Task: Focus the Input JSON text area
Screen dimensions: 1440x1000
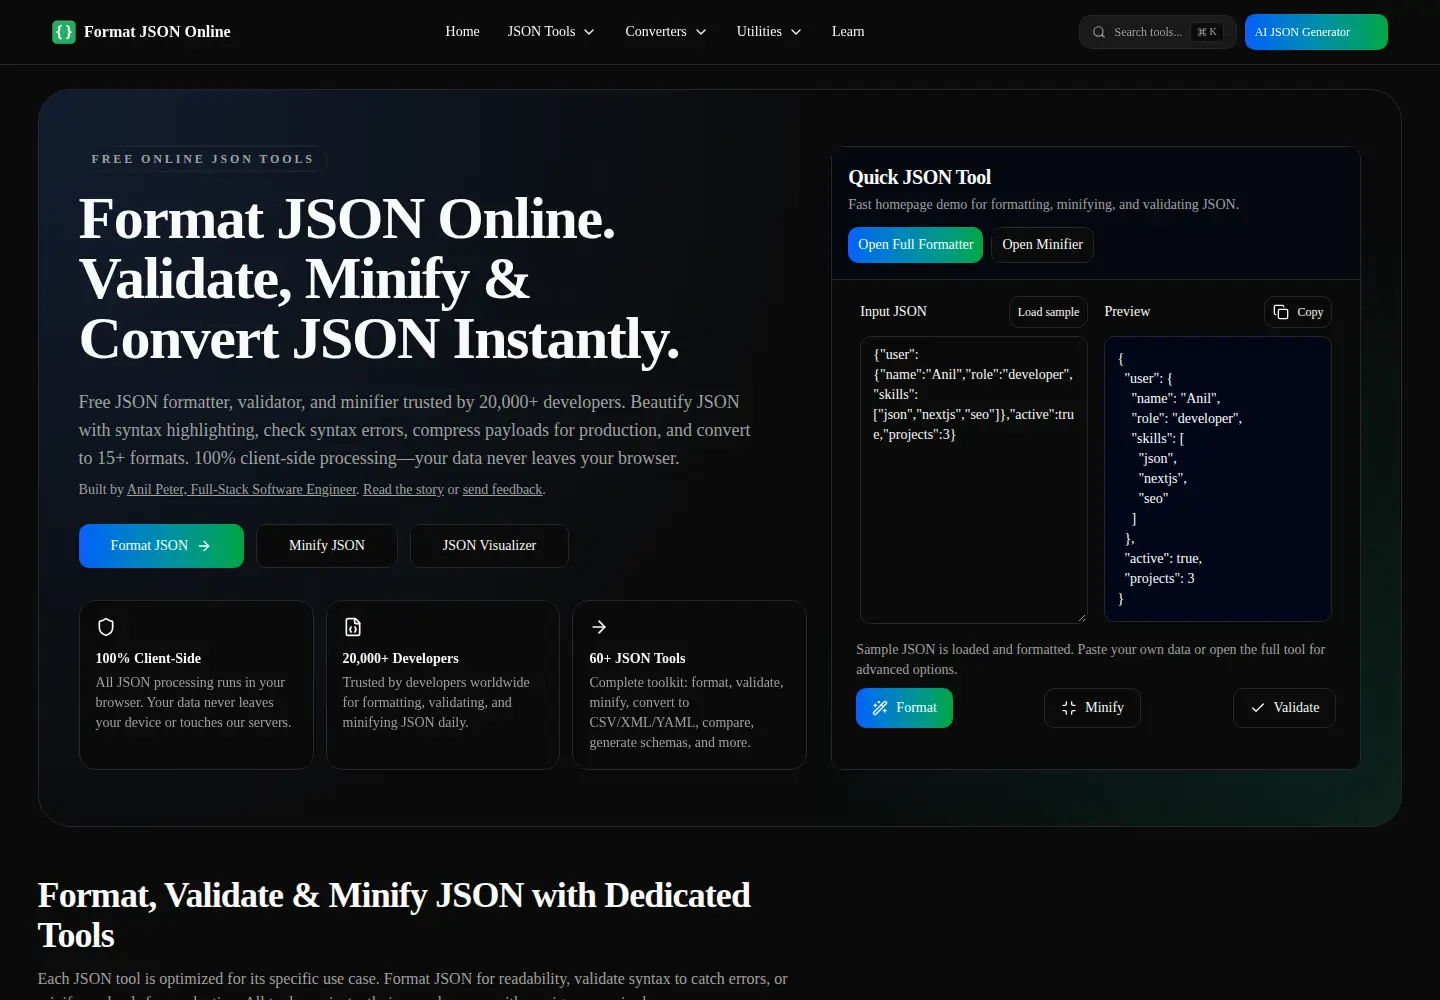Action: (973, 480)
